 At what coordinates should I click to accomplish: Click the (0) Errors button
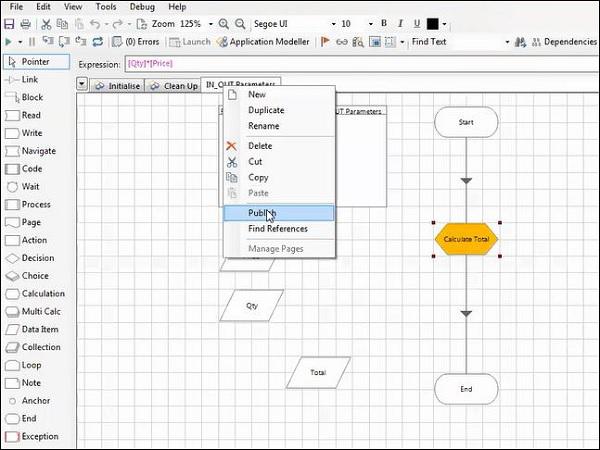click(136, 42)
